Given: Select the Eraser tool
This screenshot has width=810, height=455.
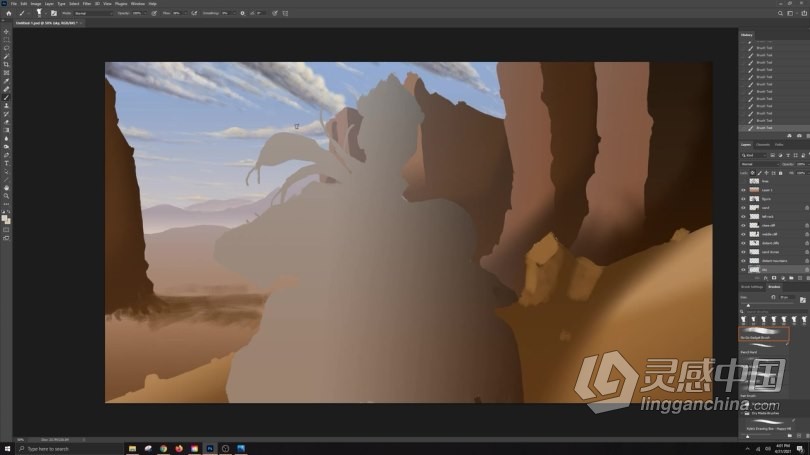Looking at the screenshot, I should pos(6,122).
